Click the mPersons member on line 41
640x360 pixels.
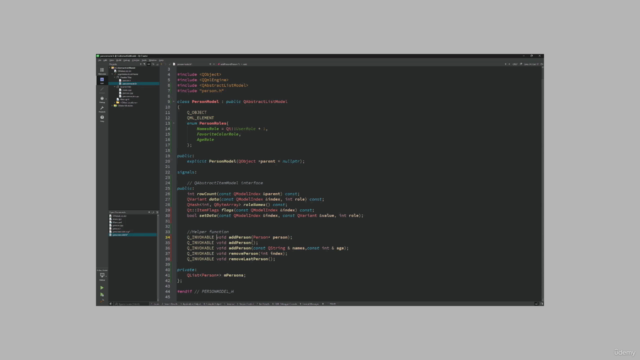[x=234, y=275]
